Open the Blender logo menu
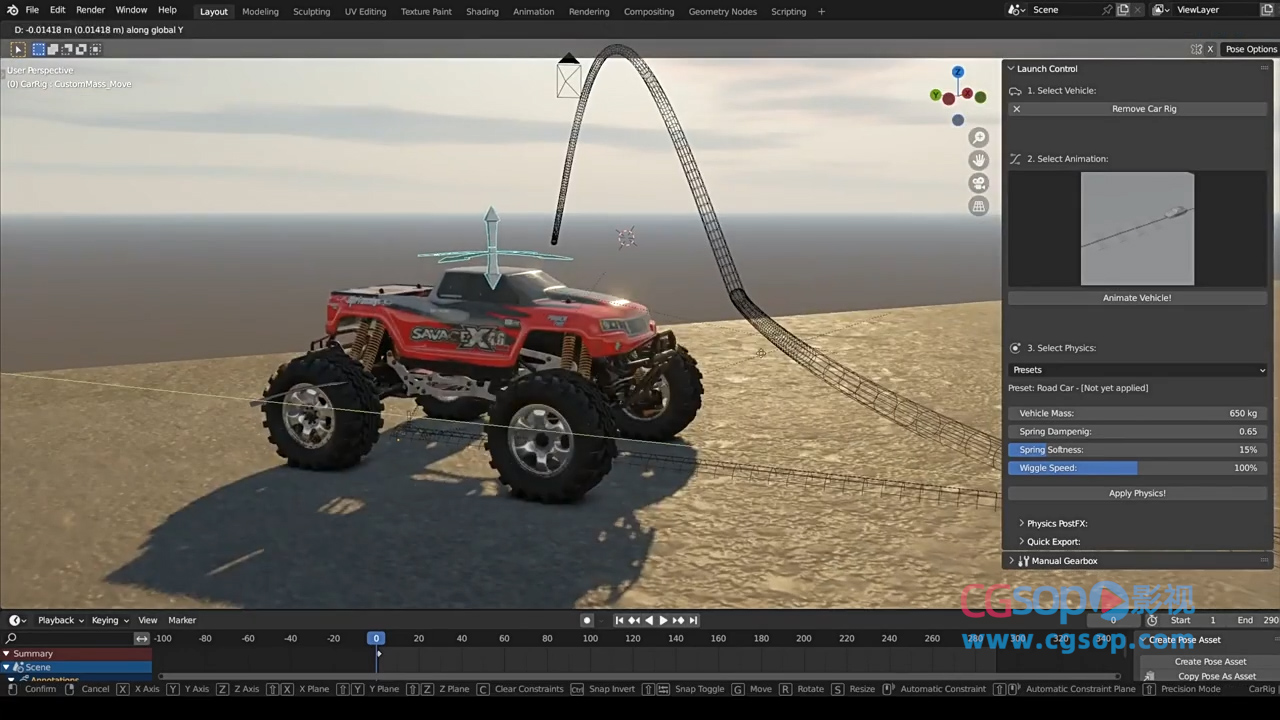The width and height of the screenshot is (1280, 720). coord(12,10)
